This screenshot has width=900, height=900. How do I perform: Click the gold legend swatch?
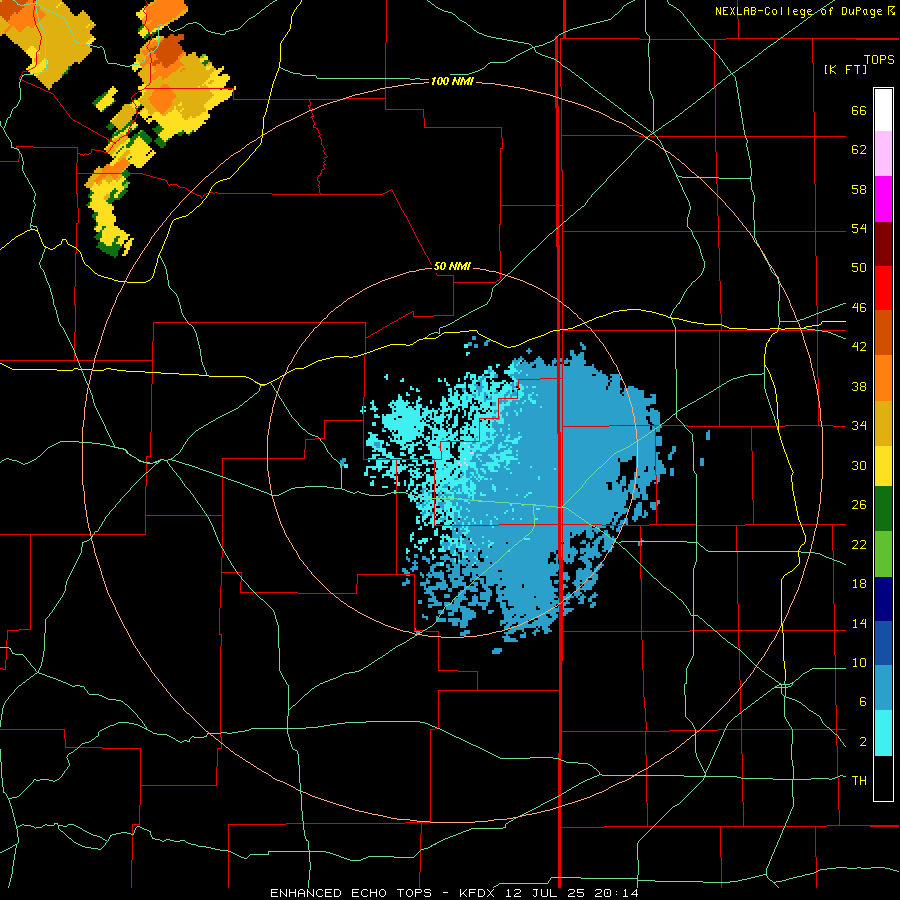click(x=883, y=423)
